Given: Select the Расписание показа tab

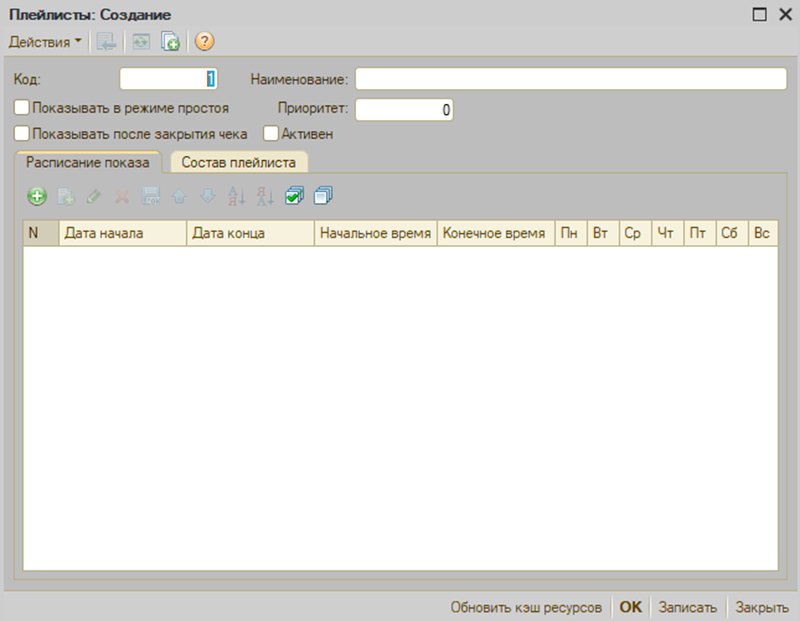Looking at the screenshot, I should pos(88,162).
